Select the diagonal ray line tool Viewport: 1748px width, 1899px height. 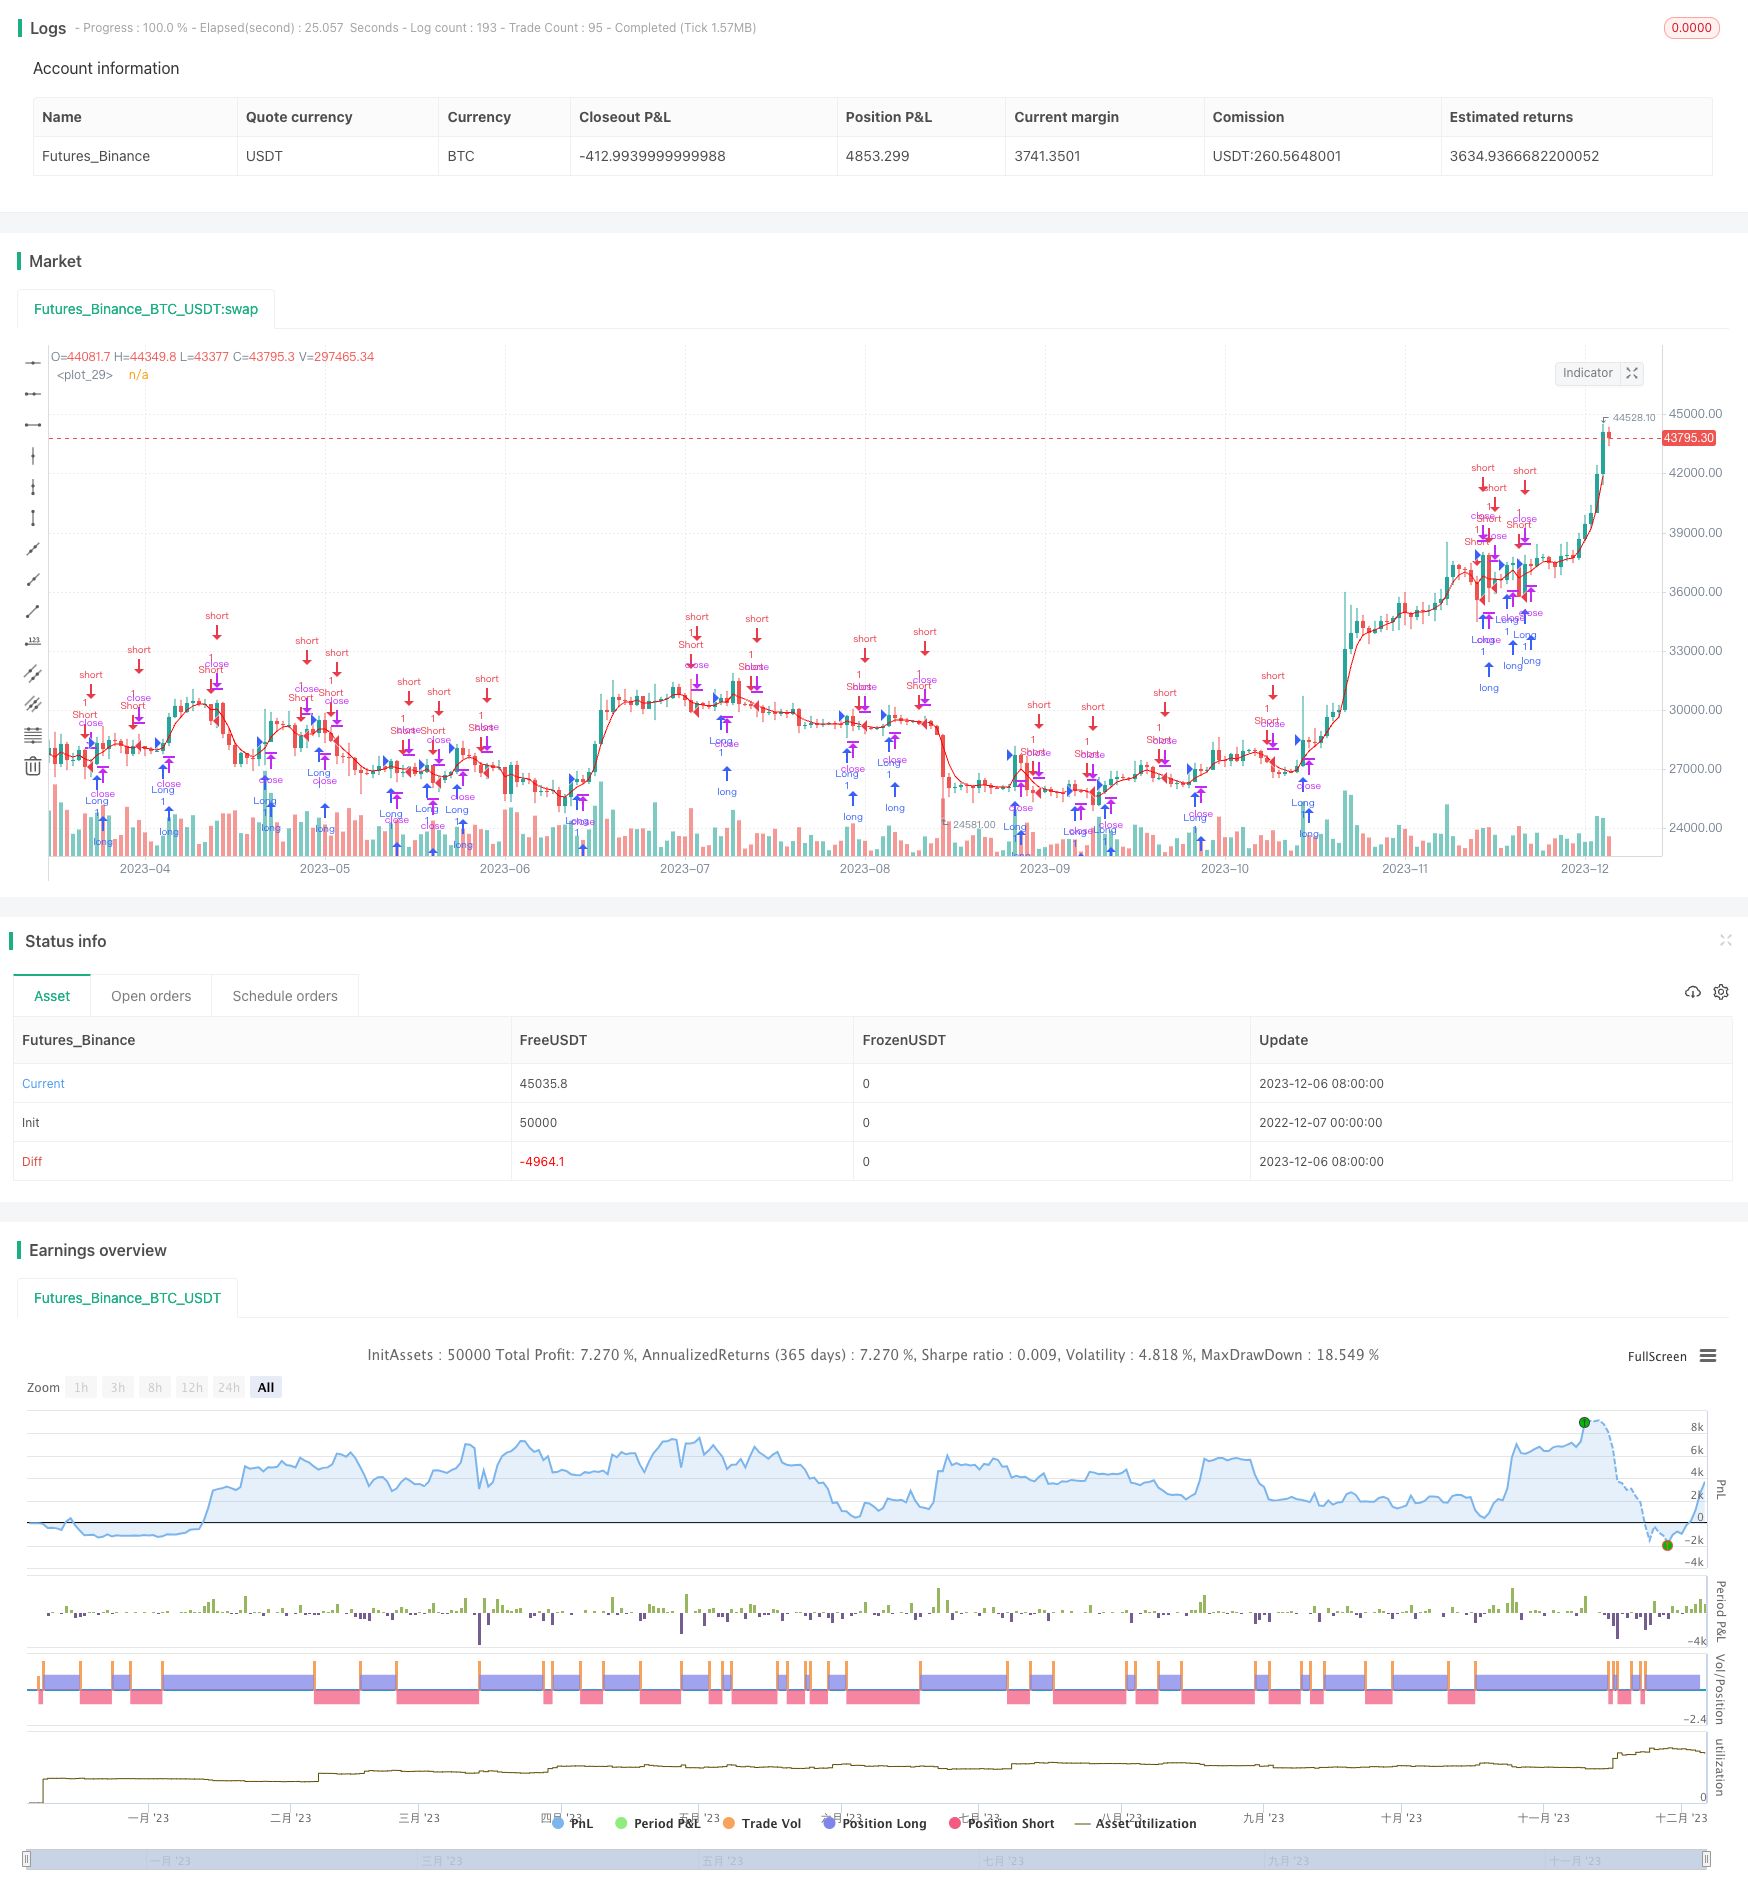pos(33,580)
